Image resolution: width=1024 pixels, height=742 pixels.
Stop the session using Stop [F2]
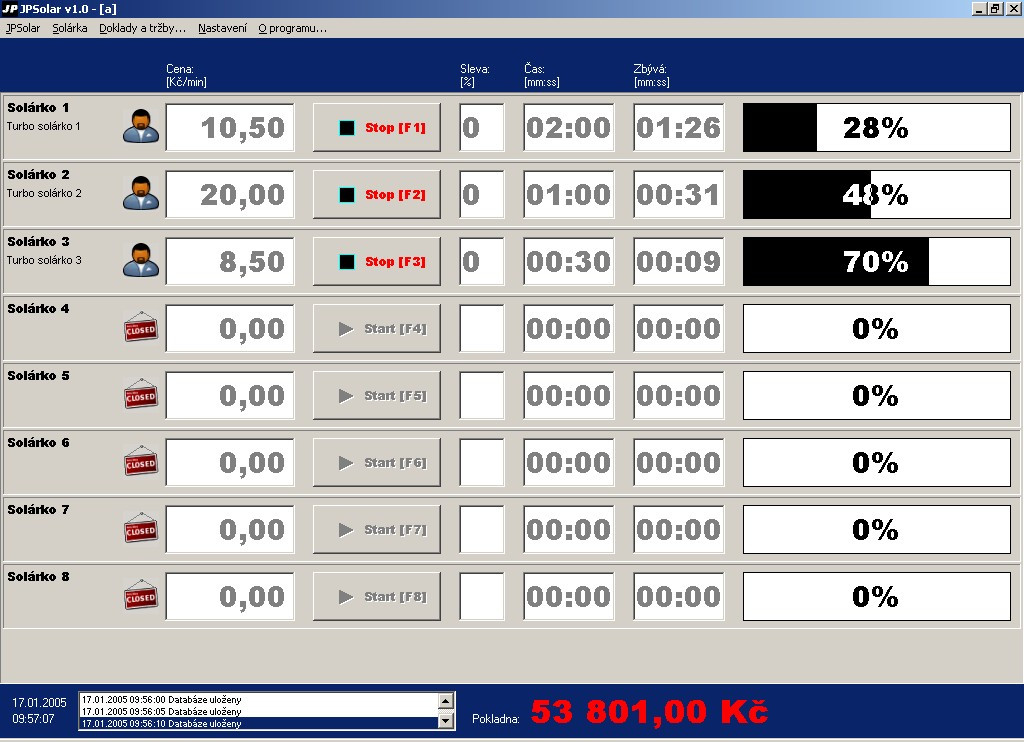377,195
